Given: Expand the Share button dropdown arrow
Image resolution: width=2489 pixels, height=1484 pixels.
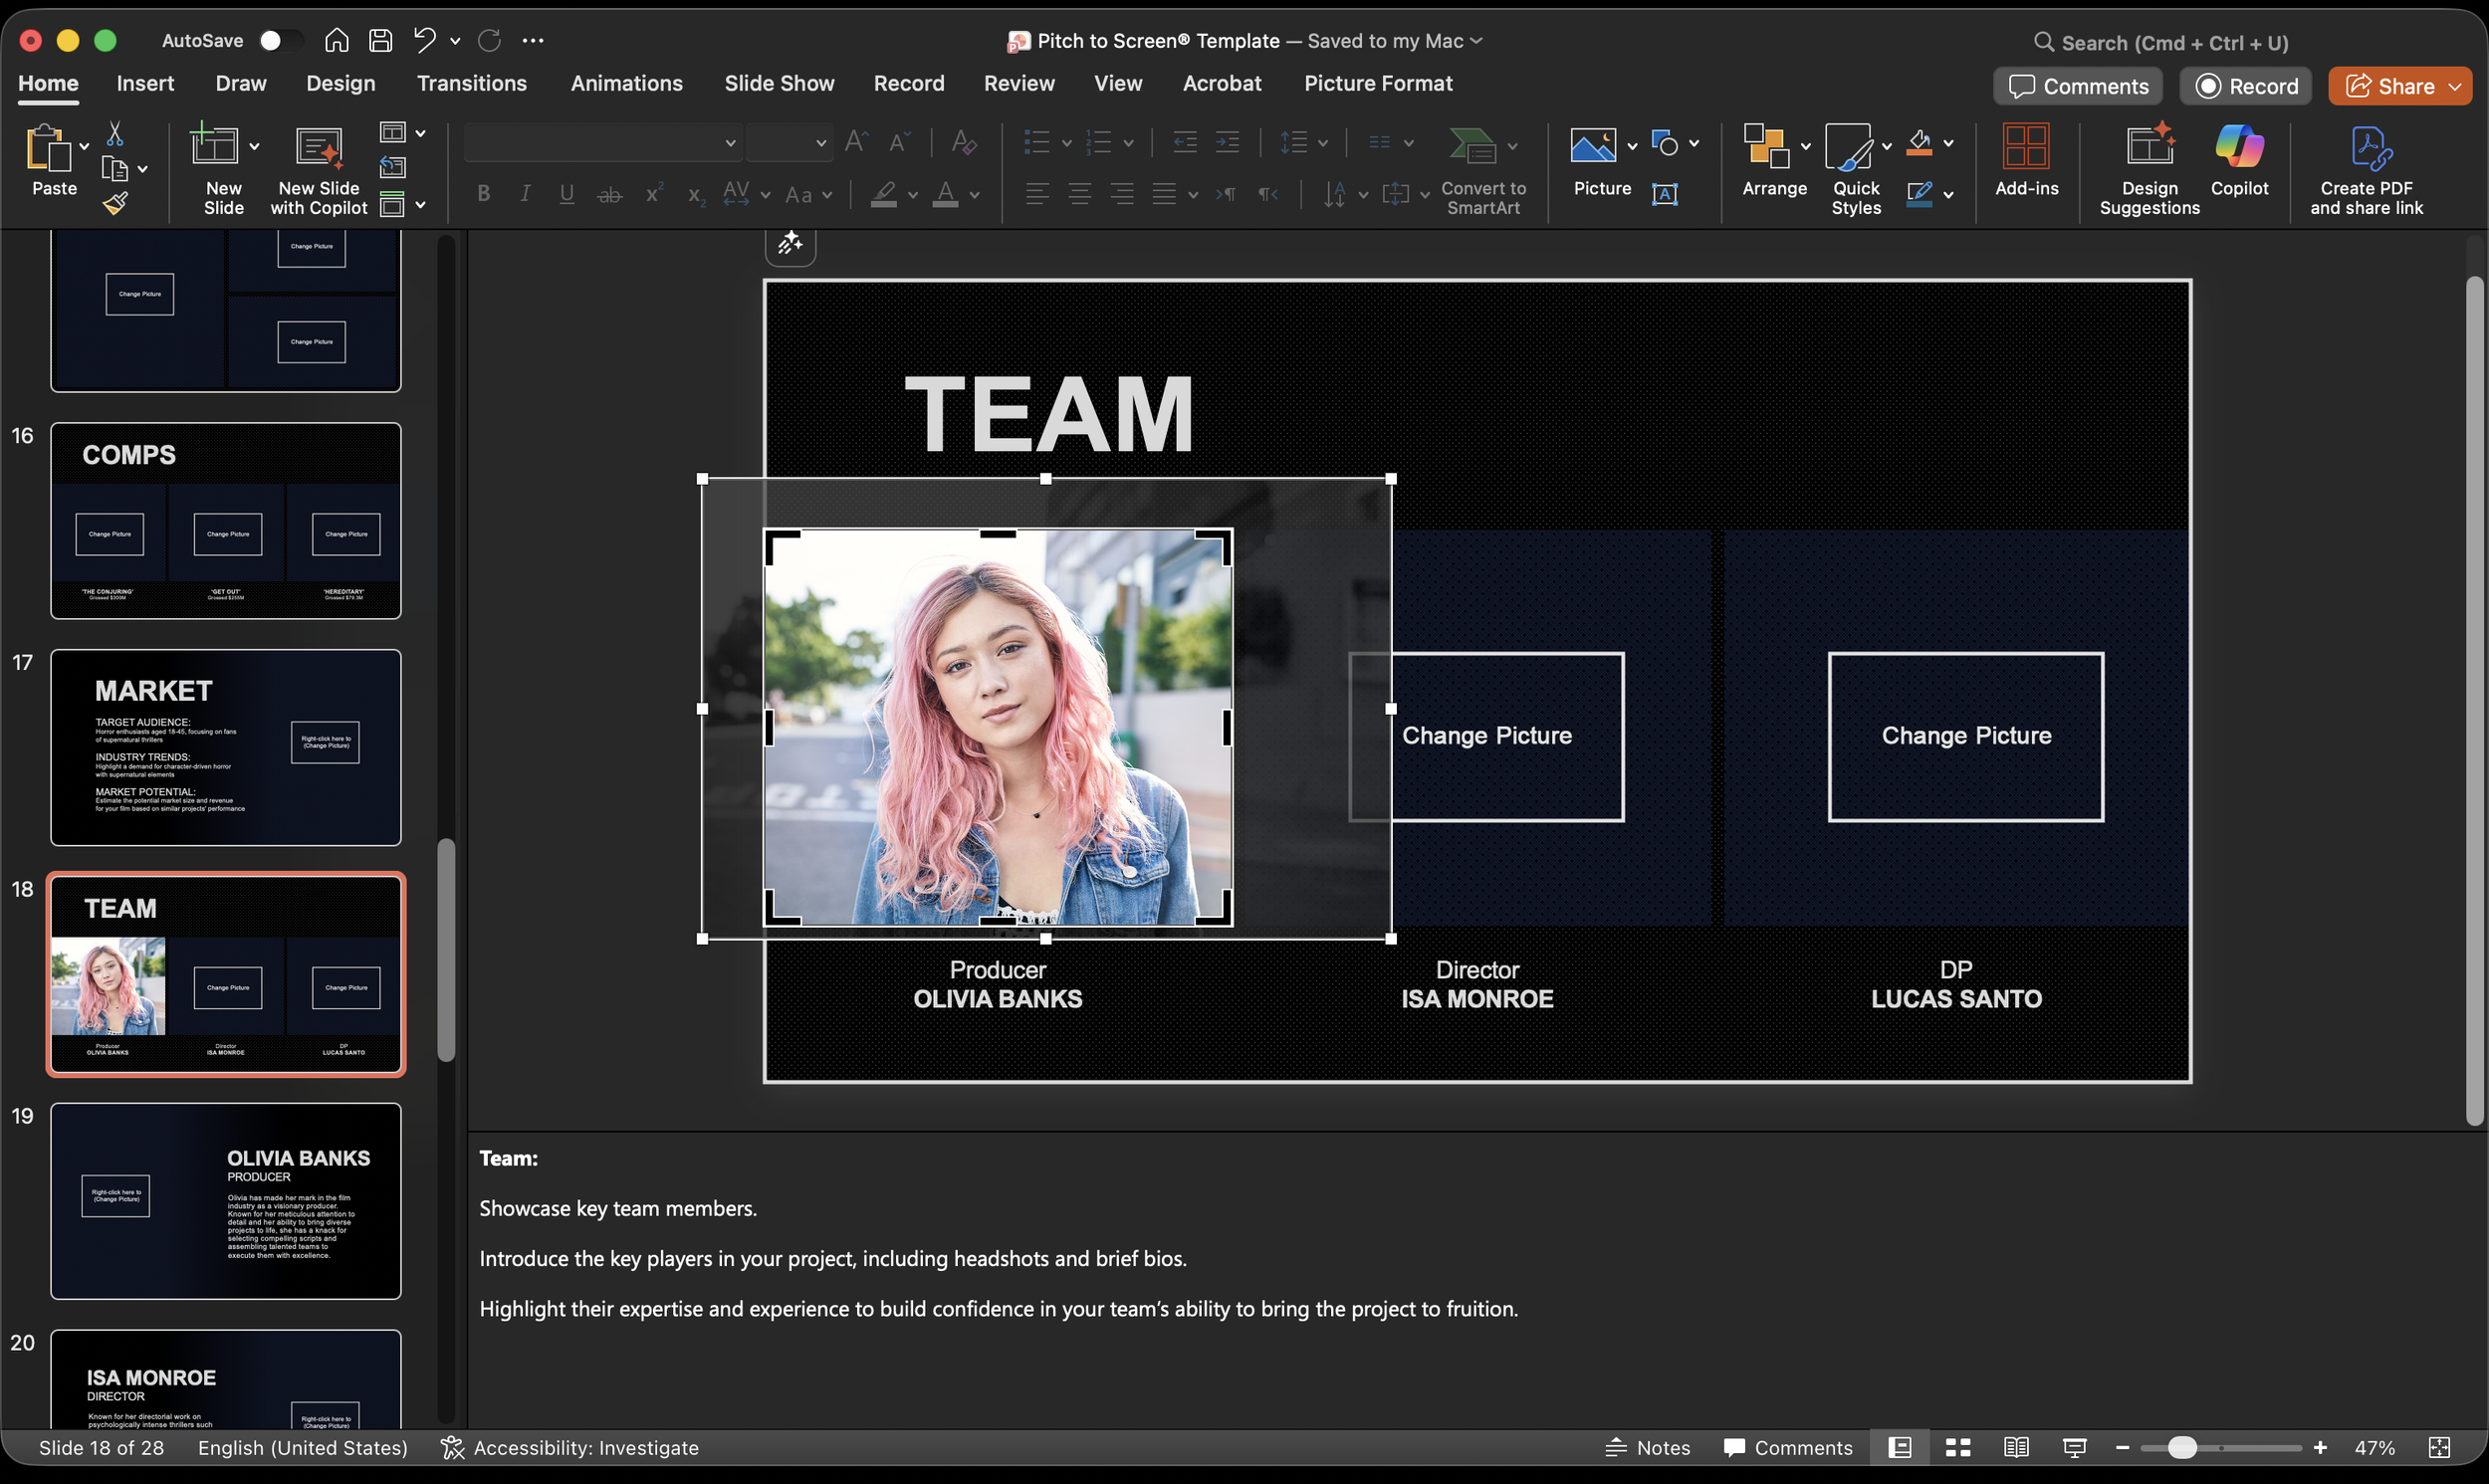Looking at the screenshot, I should [2455, 87].
